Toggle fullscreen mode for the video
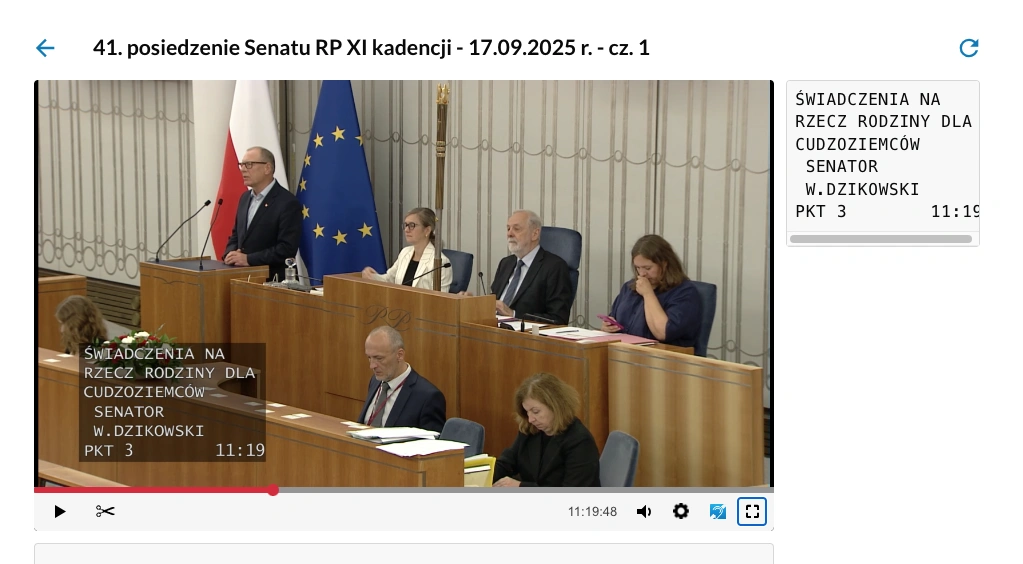The image size is (1023, 564). tap(752, 511)
